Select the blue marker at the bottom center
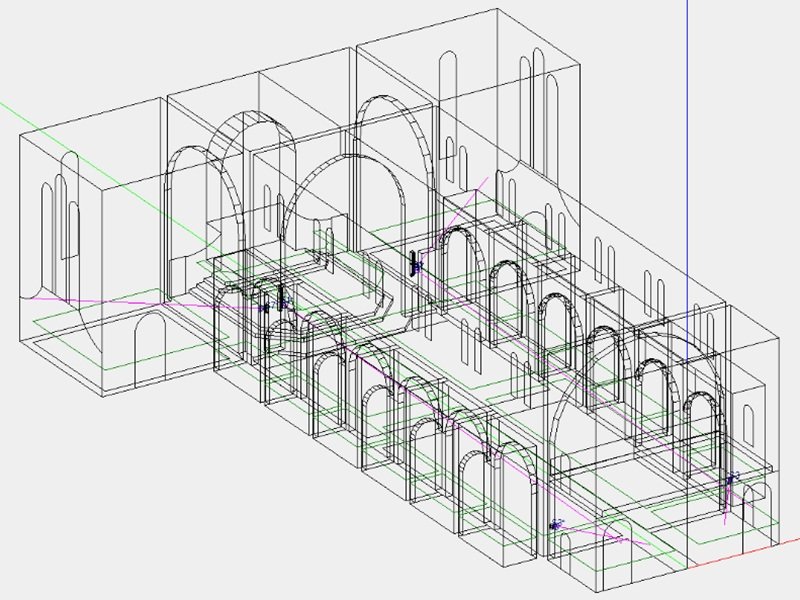 pos(556,524)
